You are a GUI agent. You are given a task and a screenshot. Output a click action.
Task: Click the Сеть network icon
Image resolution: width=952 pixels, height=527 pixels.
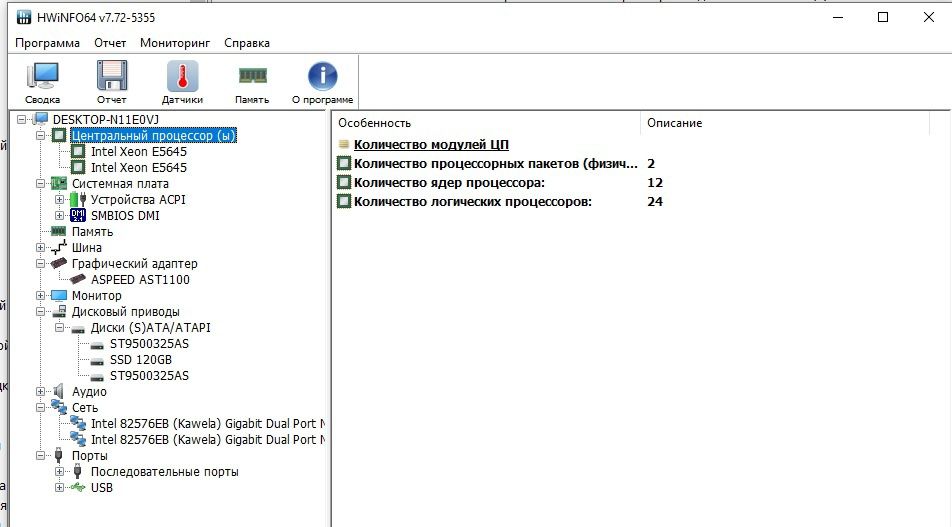click(x=59, y=407)
